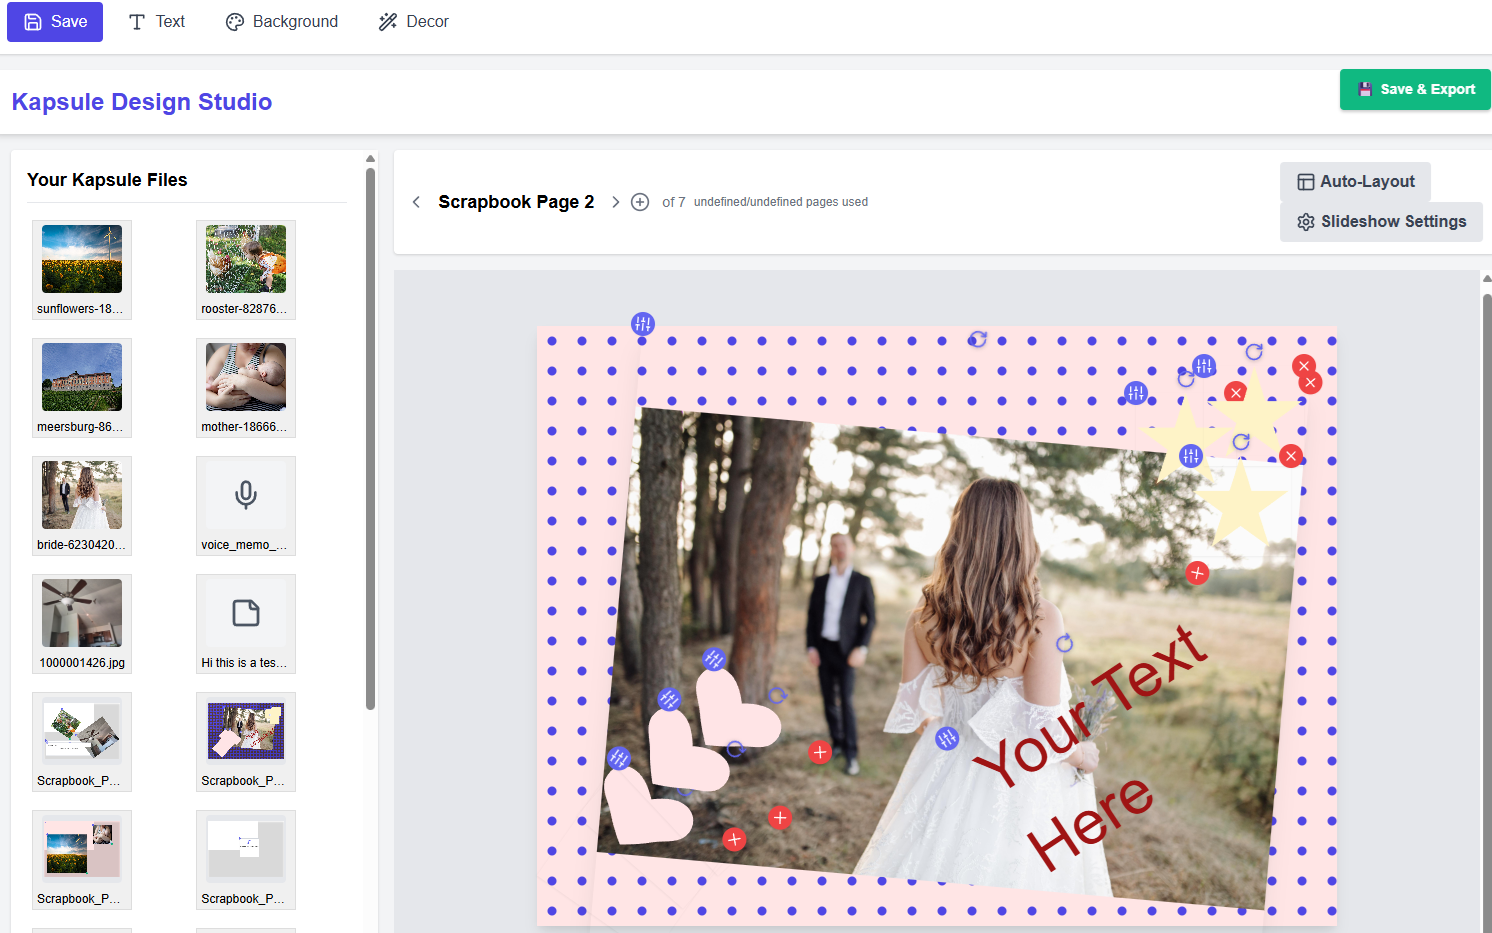This screenshot has width=1492, height=933.
Task: Click the Save button in top toolbar
Action: 55,22
